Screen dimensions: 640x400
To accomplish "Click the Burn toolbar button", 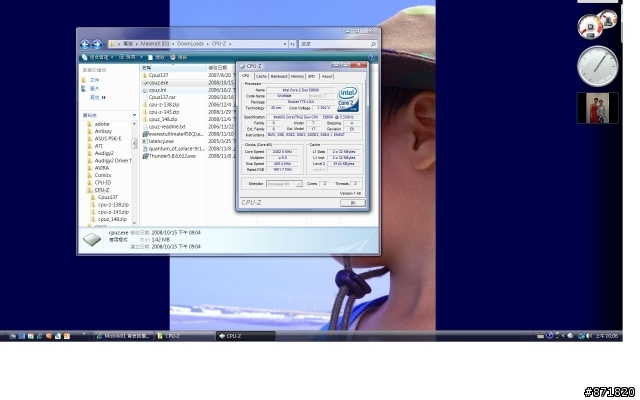I will [x=178, y=58].
